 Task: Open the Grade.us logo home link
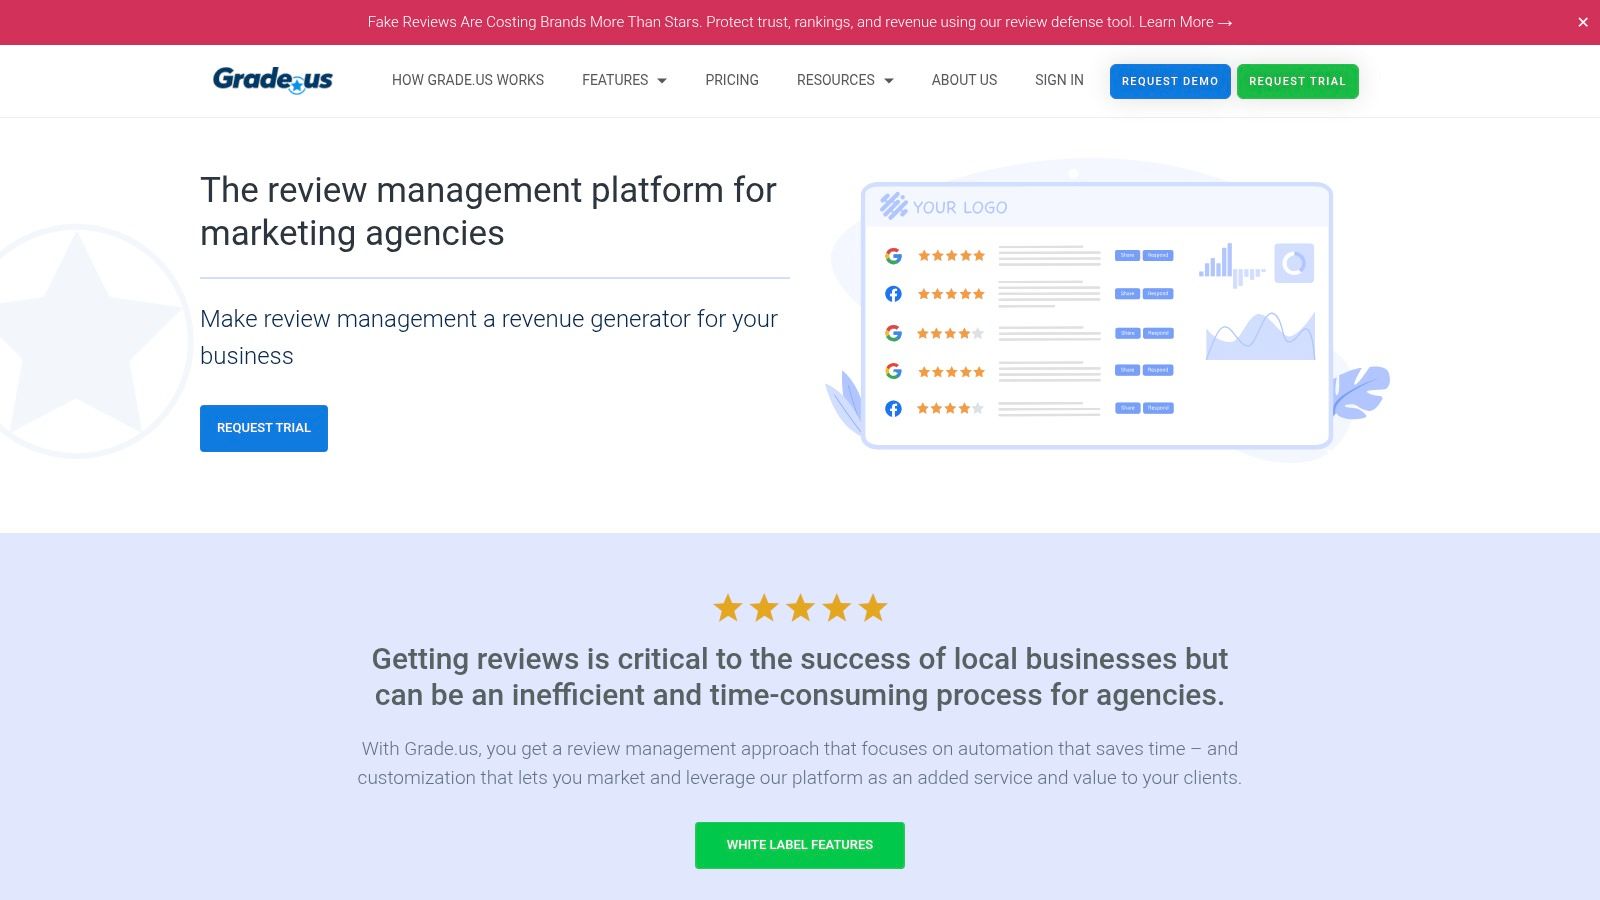point(273,80)
